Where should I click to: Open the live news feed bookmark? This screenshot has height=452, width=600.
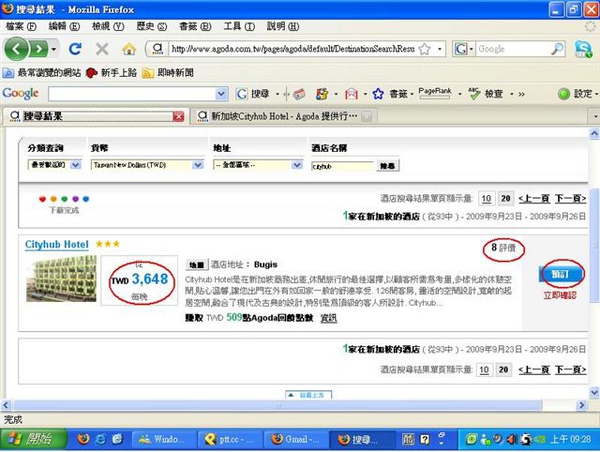click(x=168, y=73)
